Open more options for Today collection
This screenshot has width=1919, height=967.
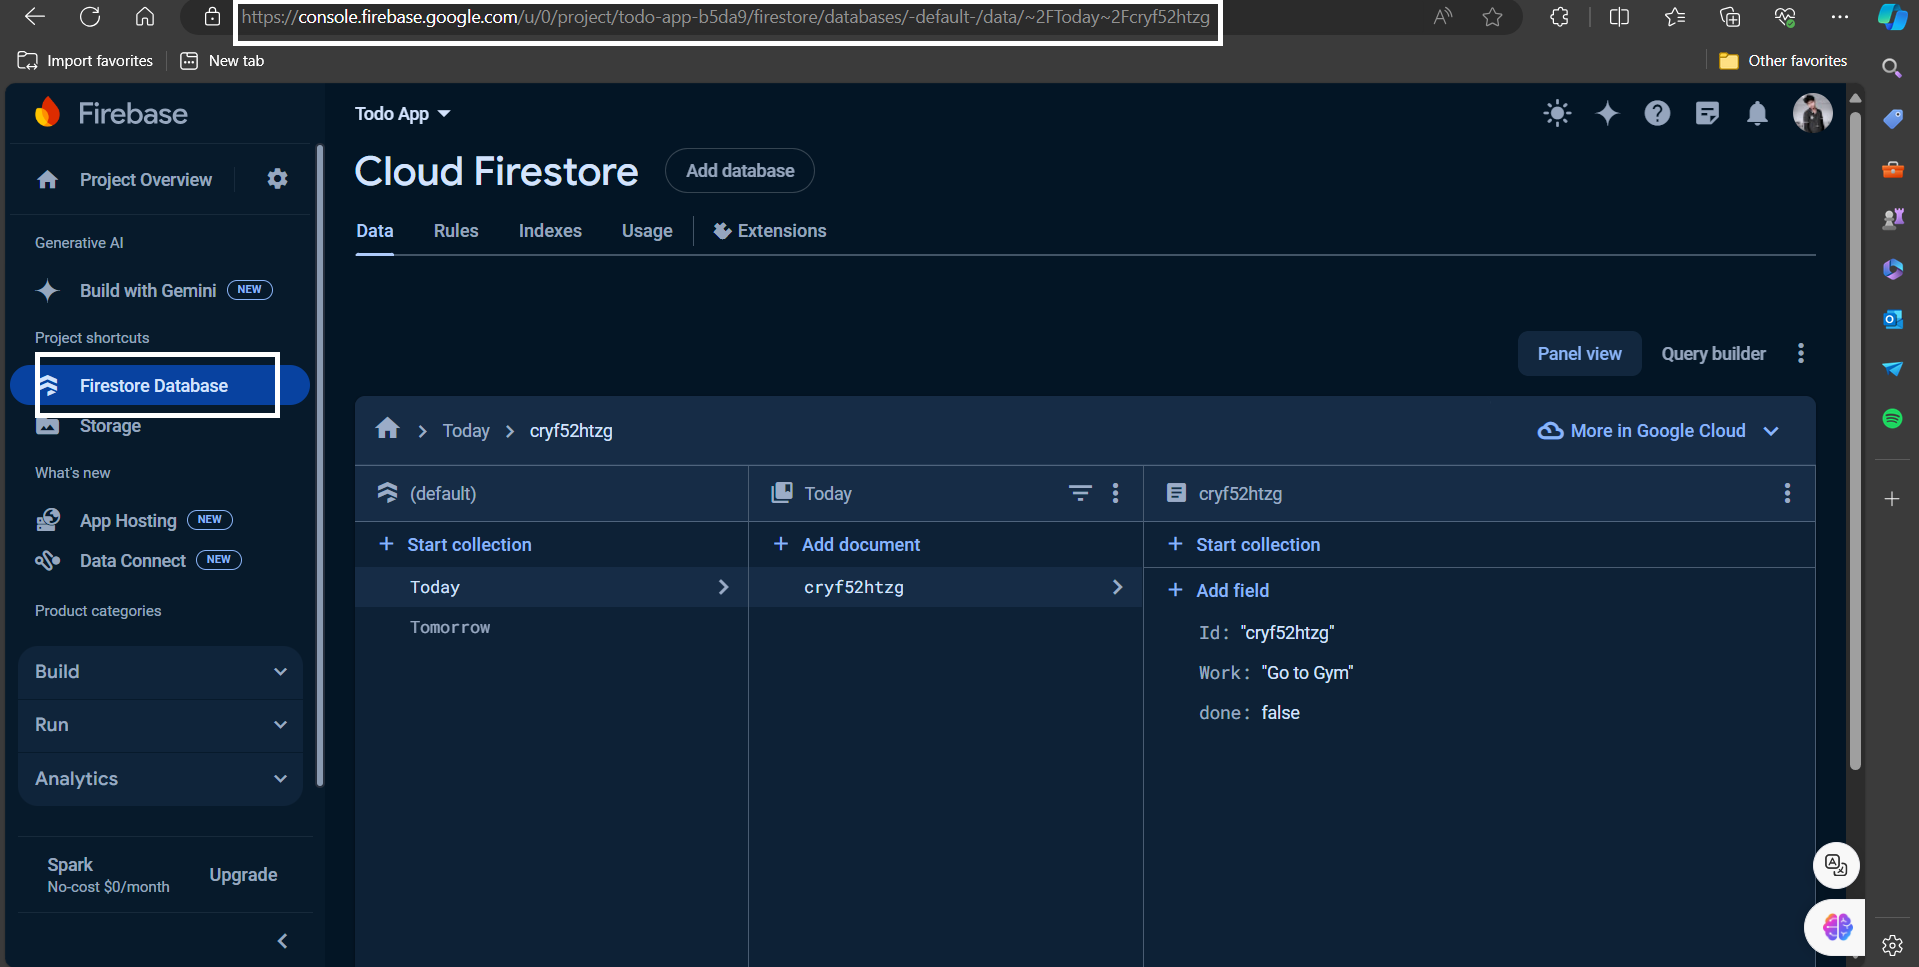point(1116,493)
